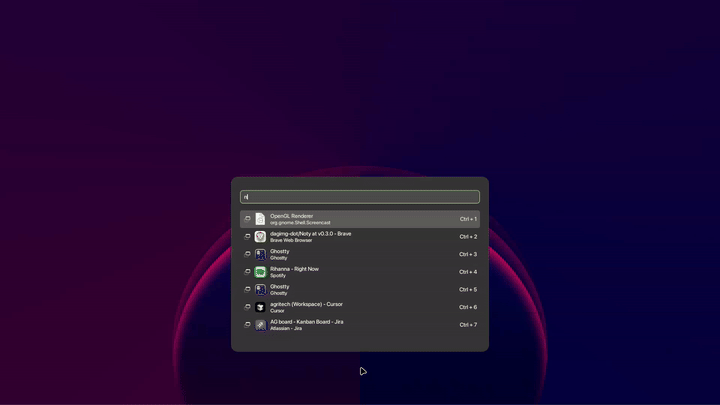
Task: Click small window glyph in Ctrl+3 Ghostty row
Action: 248,254
